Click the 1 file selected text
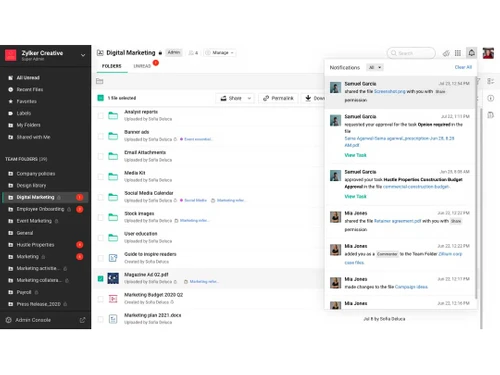The height and width of the screenshot is (375, 500). pyautogui.click(x=122, y=98)
